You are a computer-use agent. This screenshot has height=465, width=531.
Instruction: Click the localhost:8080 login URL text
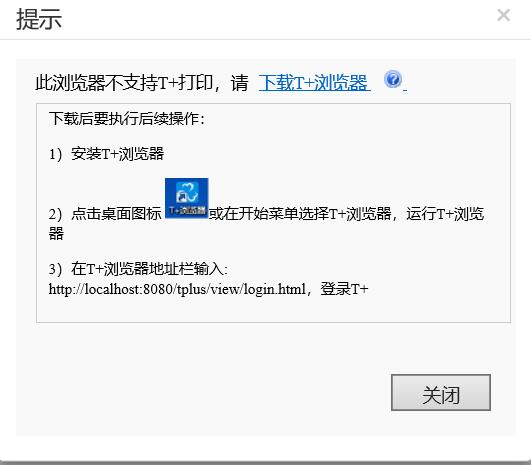(177, 289)
